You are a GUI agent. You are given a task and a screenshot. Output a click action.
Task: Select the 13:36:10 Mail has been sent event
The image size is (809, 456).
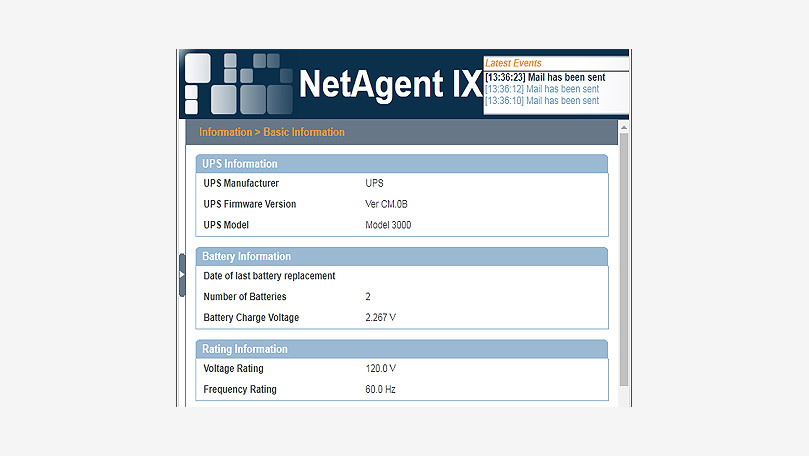click(541, 101)
